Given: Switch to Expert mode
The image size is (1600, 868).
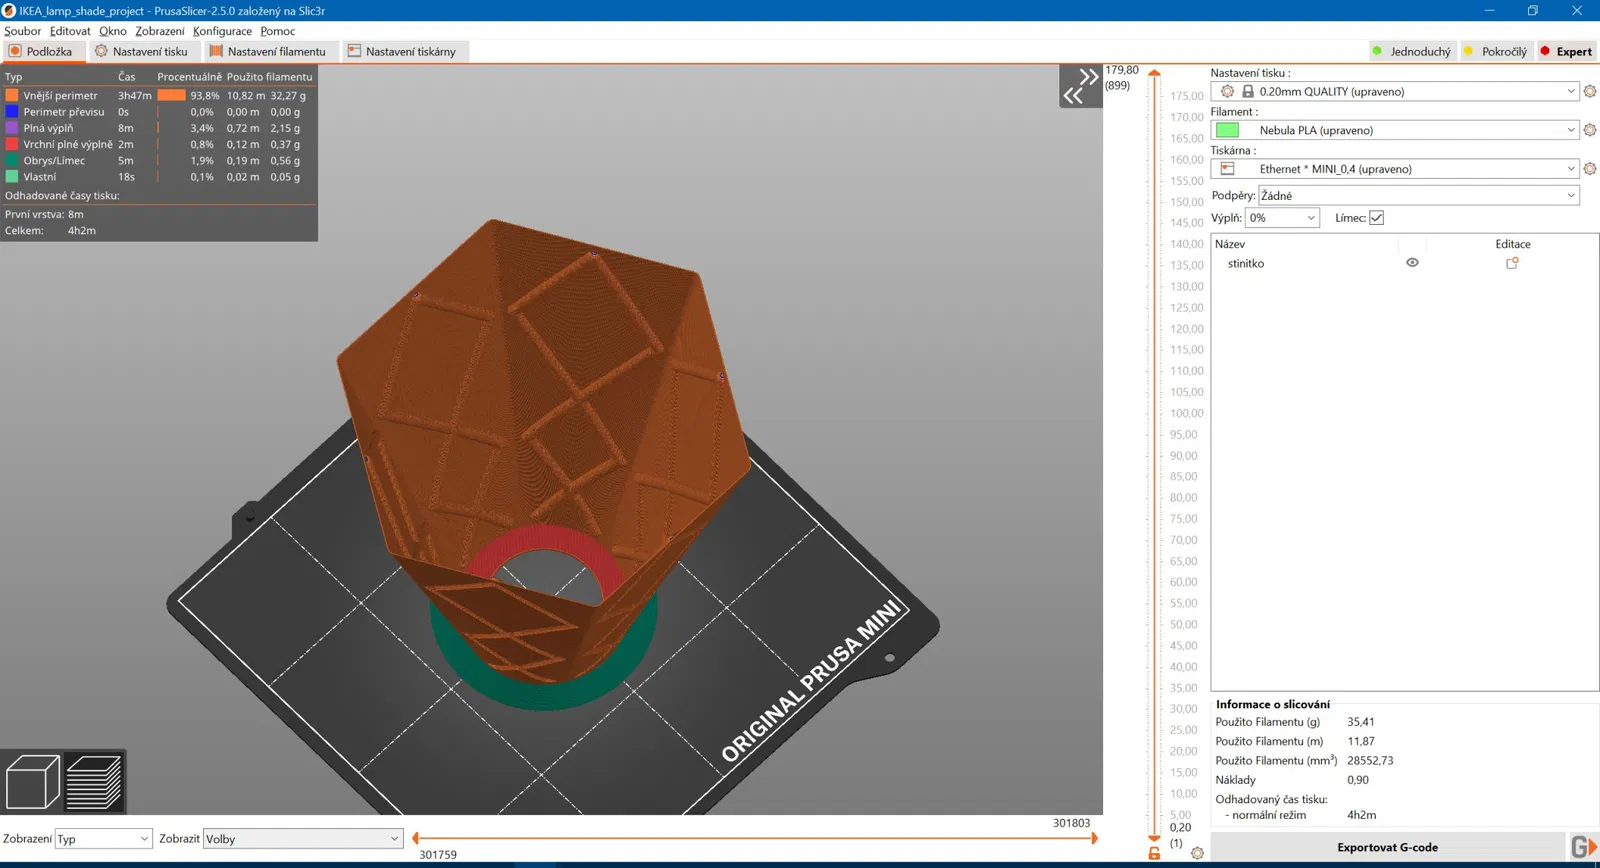Looking at the screenshot, I should coord(1566,51).
